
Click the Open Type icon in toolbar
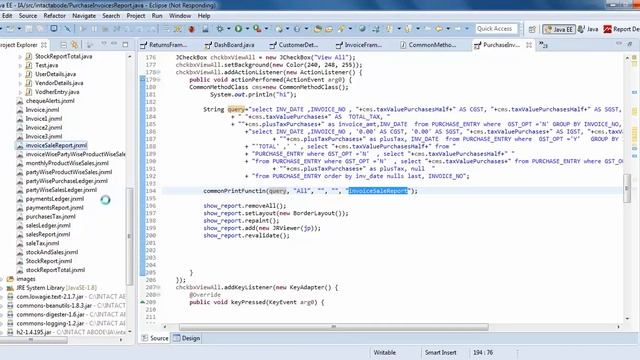318,29
